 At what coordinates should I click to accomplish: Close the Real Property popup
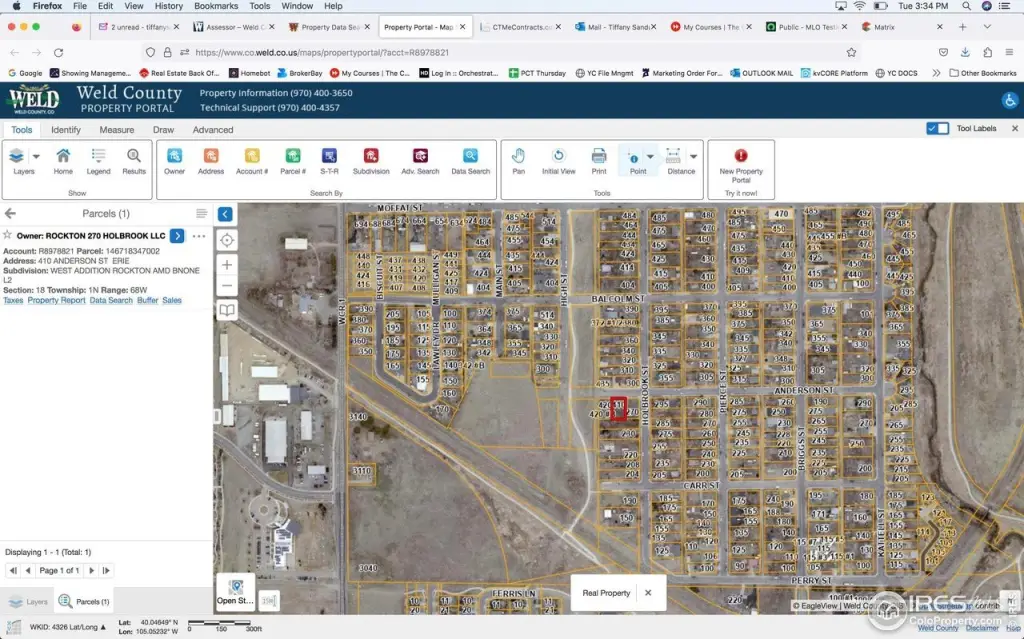point(648,593)
